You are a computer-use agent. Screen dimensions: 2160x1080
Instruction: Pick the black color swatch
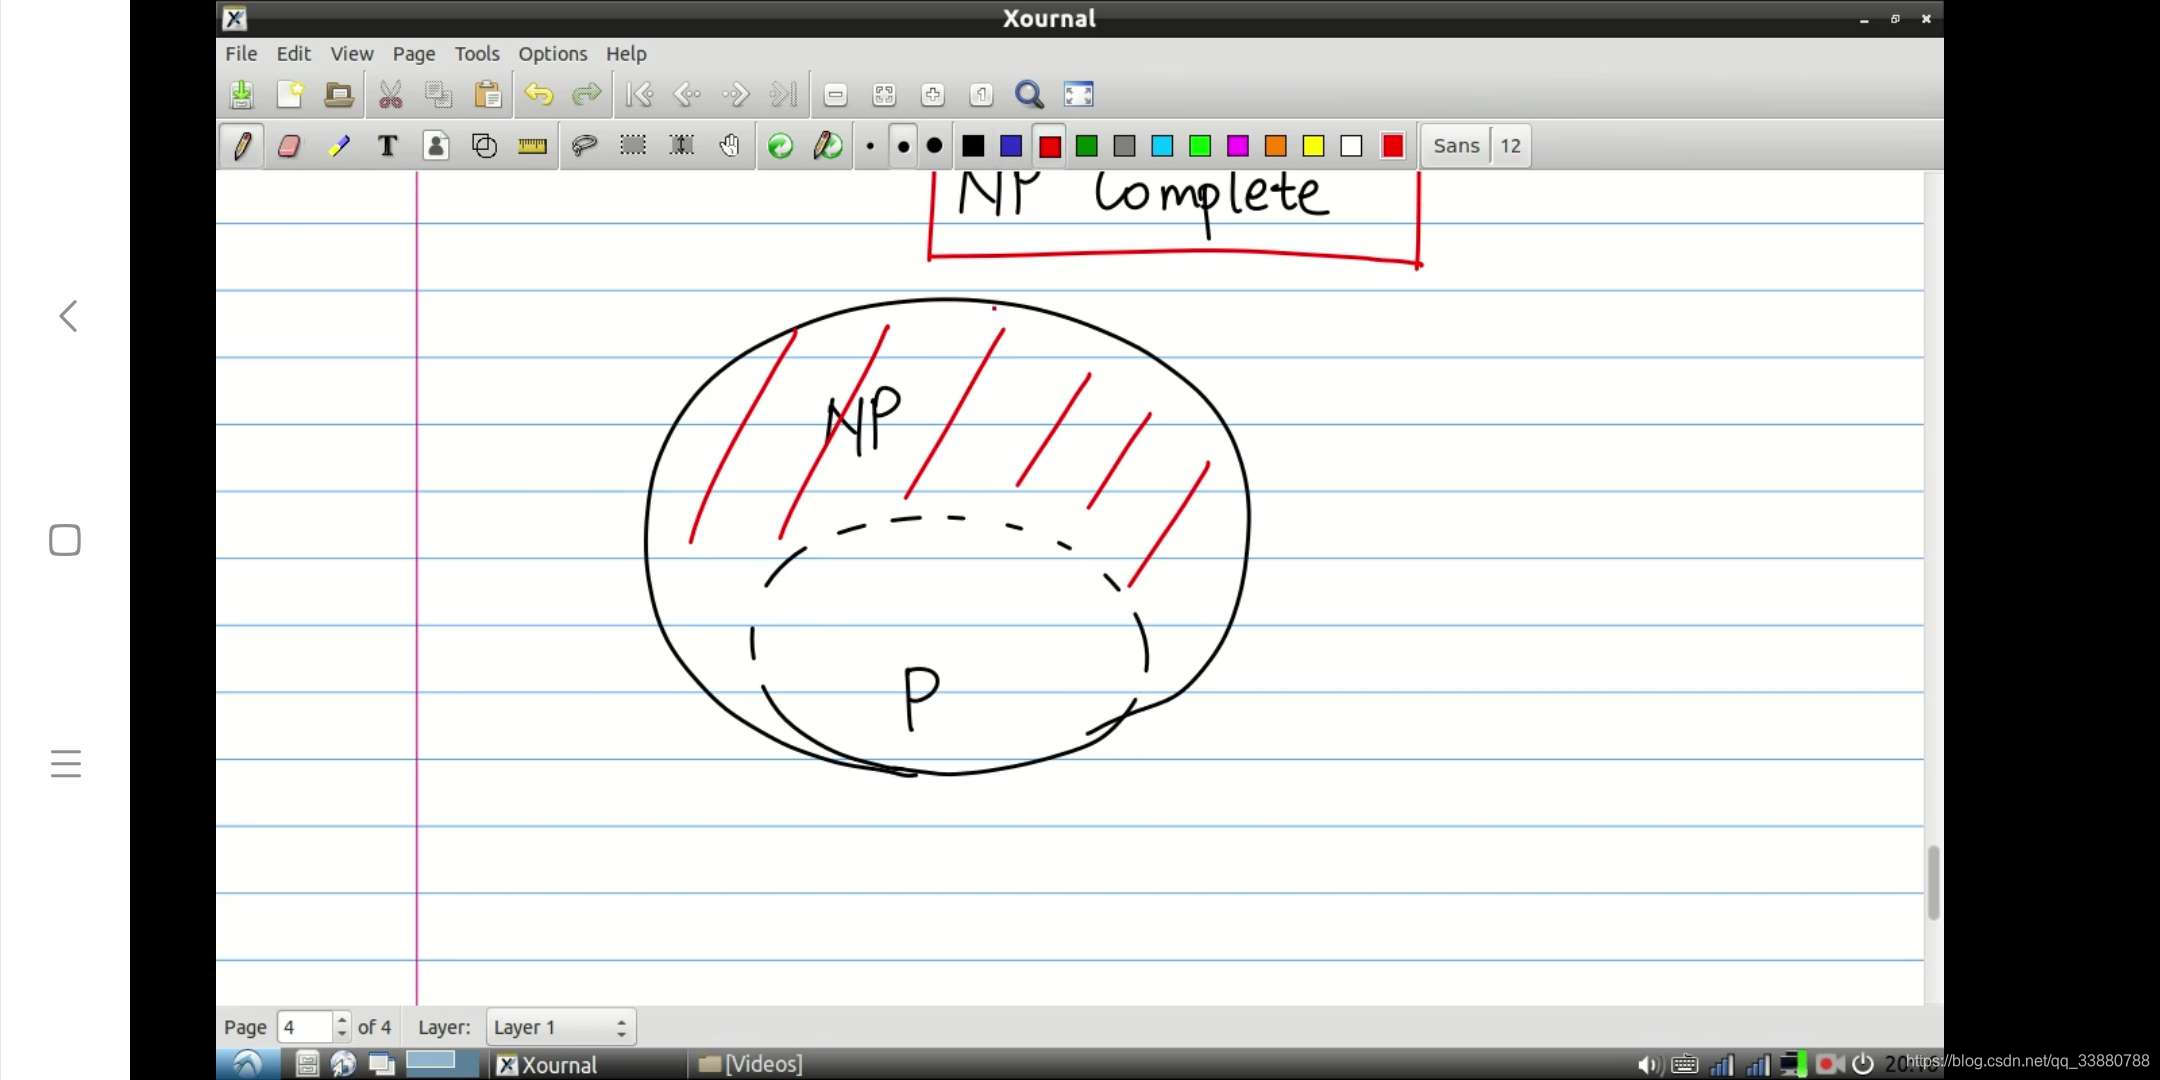coord(973,146)
